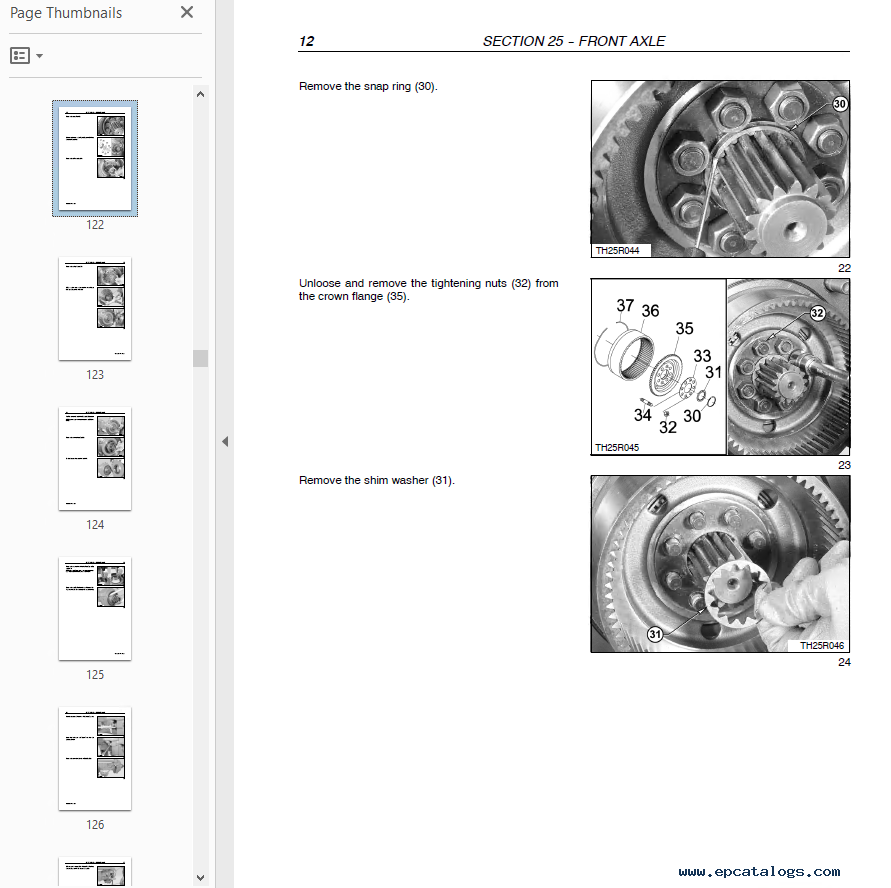Viewport: 891px width, 888px height.
Task: Click the page number '12' in header
Action: click(x=306, y=41)
